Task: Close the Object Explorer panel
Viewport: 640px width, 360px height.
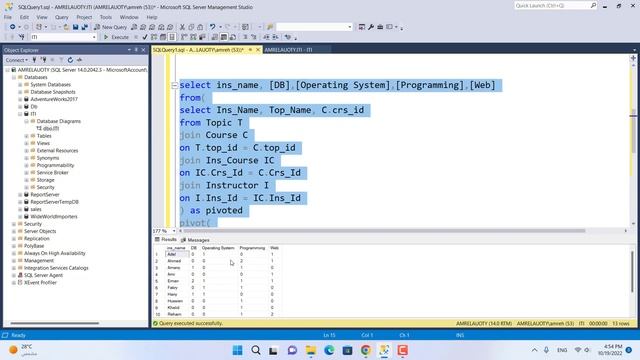Action: tap(143, 50)
